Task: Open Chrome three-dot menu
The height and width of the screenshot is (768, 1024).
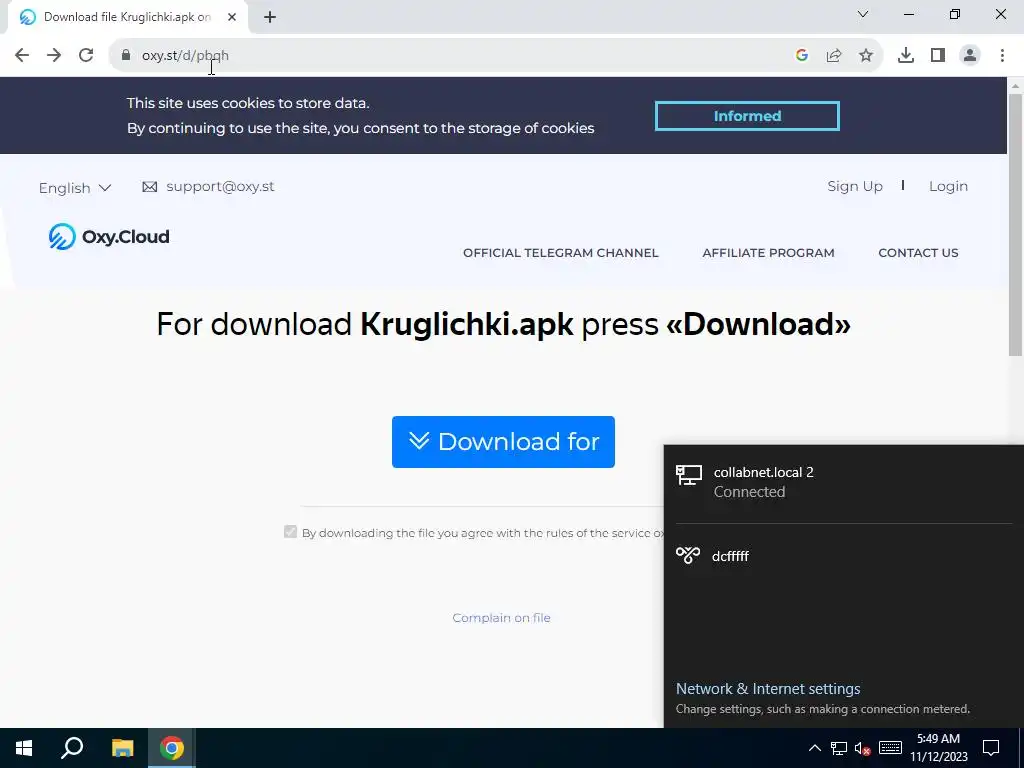Action: (1002, 56)
